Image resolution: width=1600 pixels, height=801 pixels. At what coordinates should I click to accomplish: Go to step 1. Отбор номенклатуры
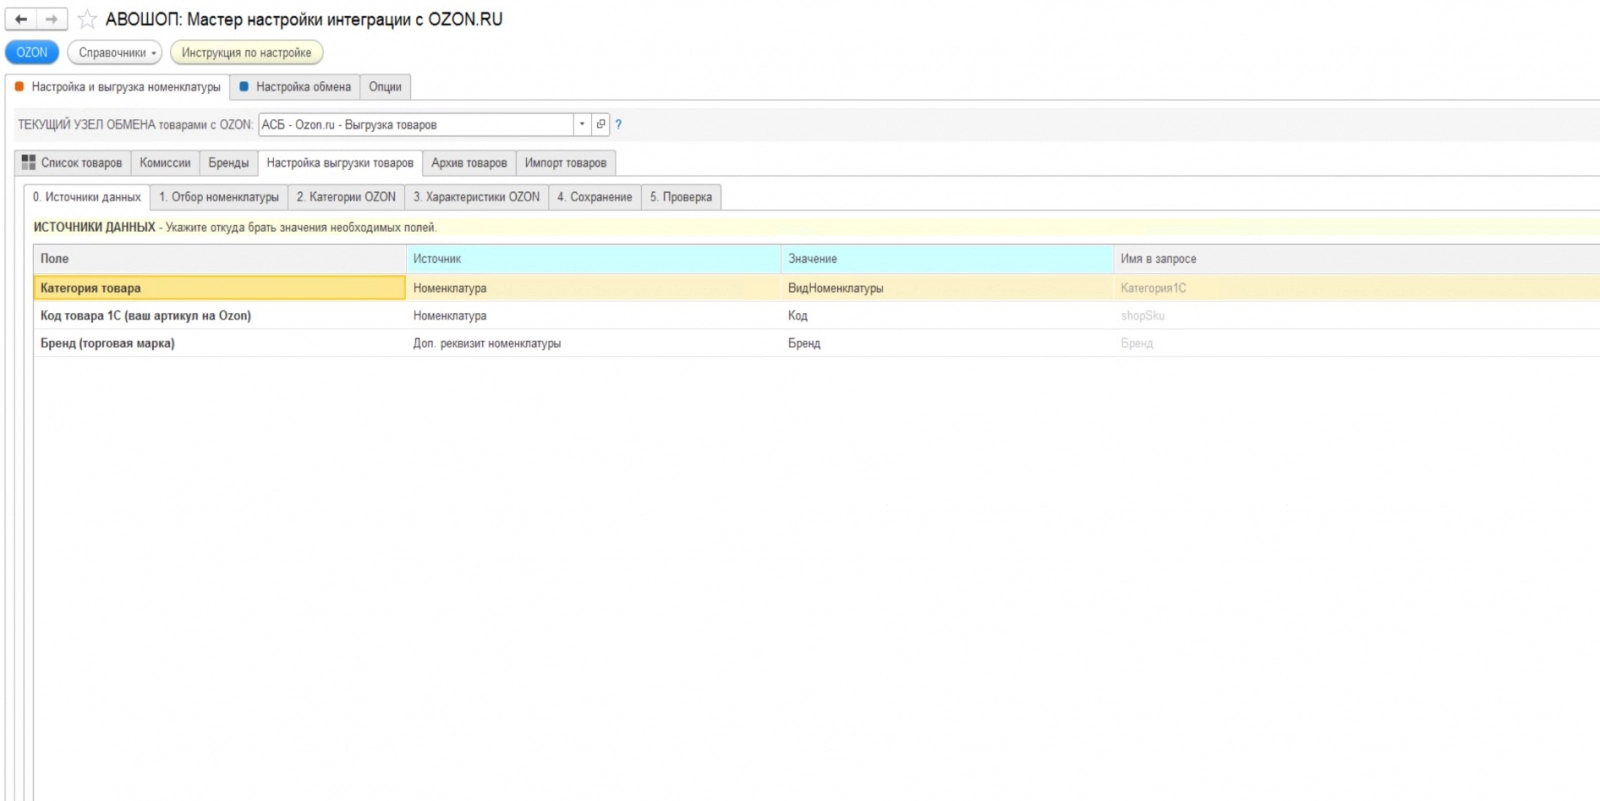click(x=219, y=197)
